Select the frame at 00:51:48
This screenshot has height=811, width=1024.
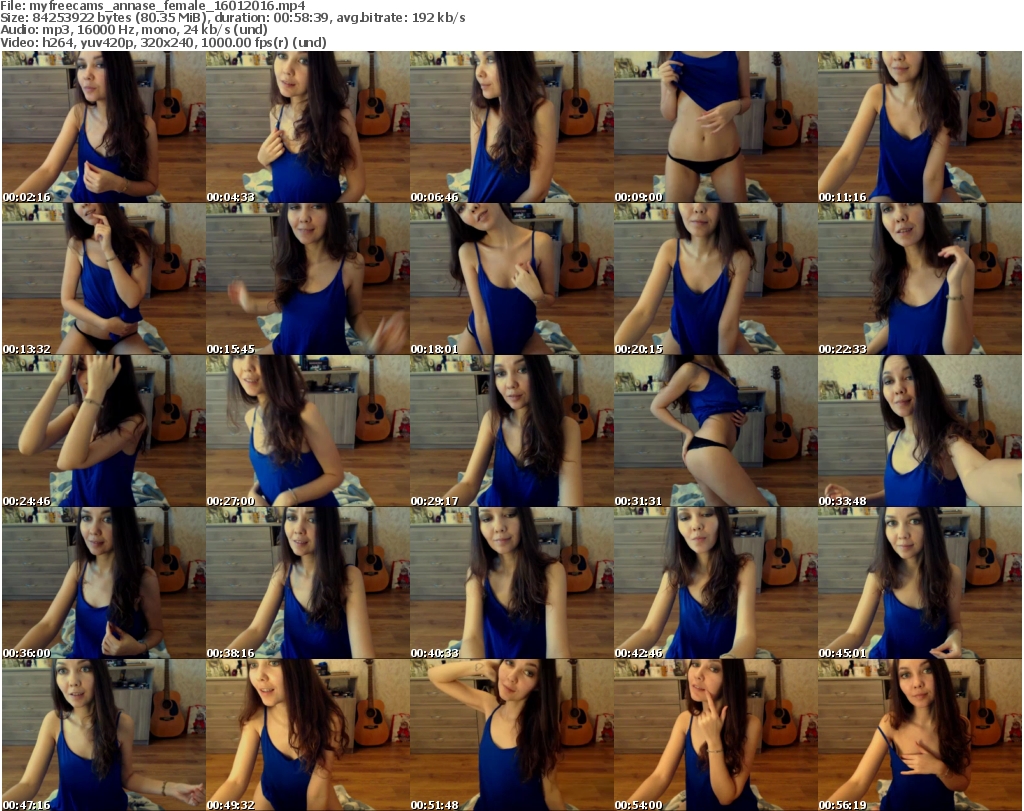coord(511,735)
